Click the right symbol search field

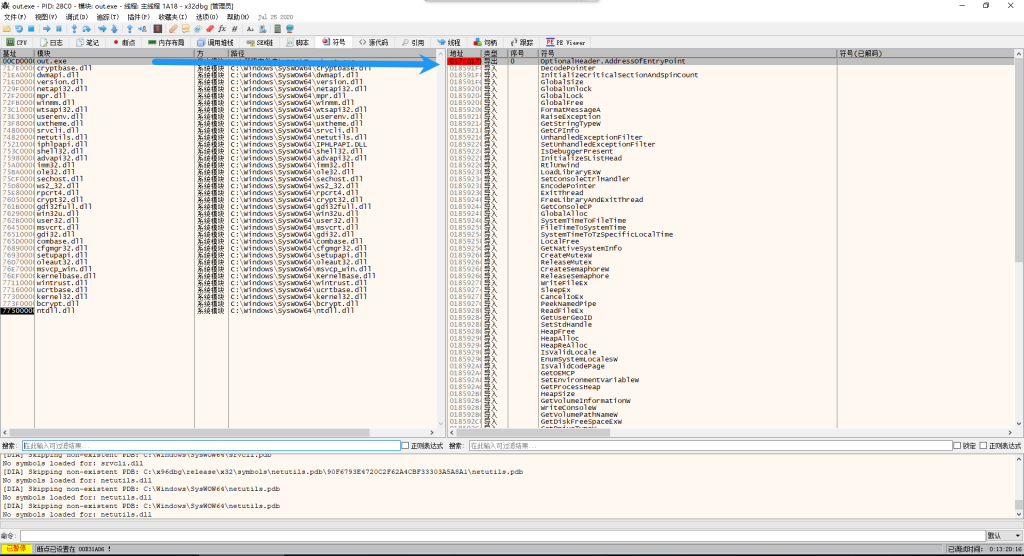tap(711, 446)
